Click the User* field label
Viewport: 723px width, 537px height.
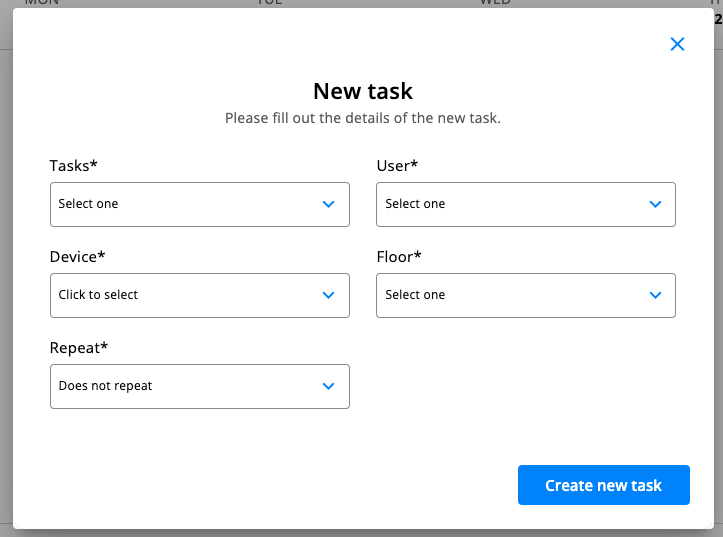[397, 166]
